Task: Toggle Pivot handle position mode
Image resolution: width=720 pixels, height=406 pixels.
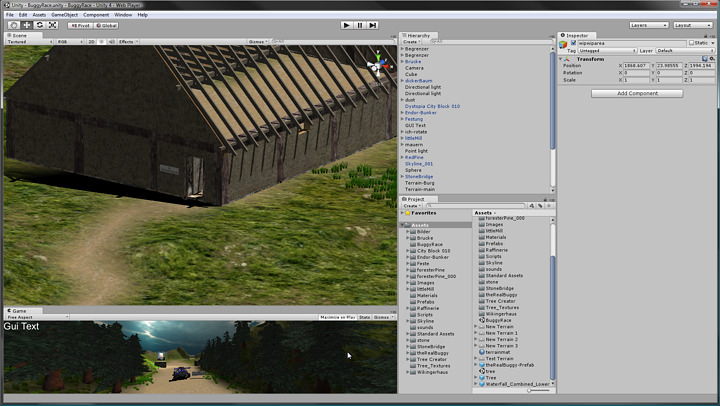Action: (80, 26)
